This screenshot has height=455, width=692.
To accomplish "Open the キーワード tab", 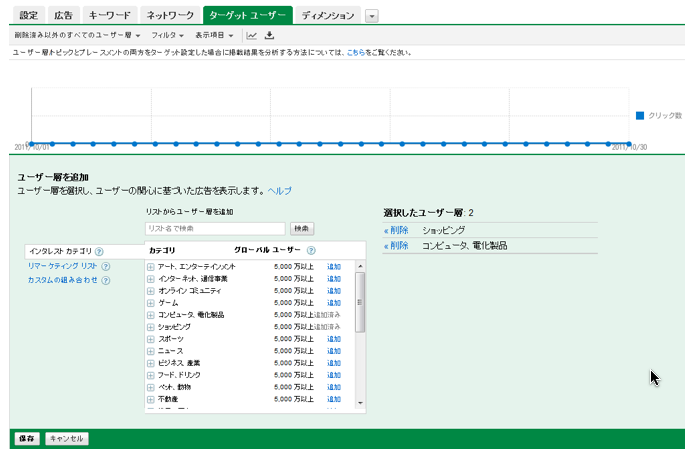I will (x=110, y=15).
